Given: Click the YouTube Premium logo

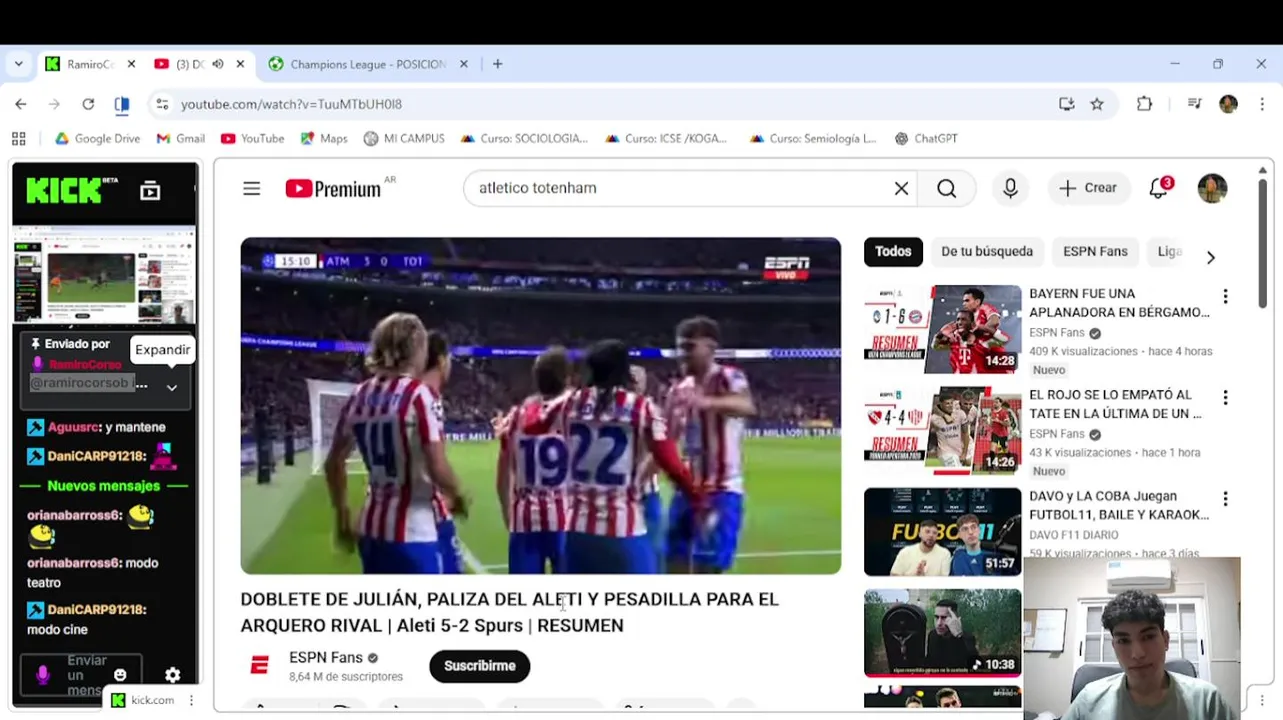Looking at the screenshot, I should pos(333,188).
